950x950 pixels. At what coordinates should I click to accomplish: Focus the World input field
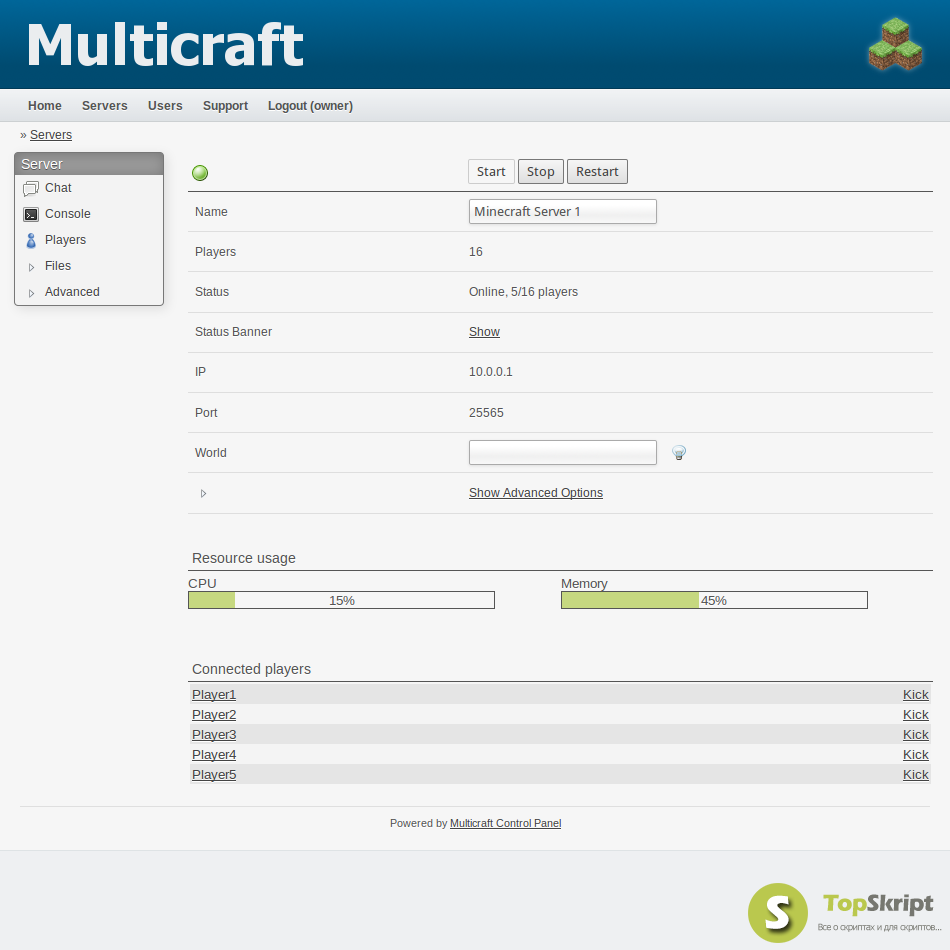(x=563, y=453)
